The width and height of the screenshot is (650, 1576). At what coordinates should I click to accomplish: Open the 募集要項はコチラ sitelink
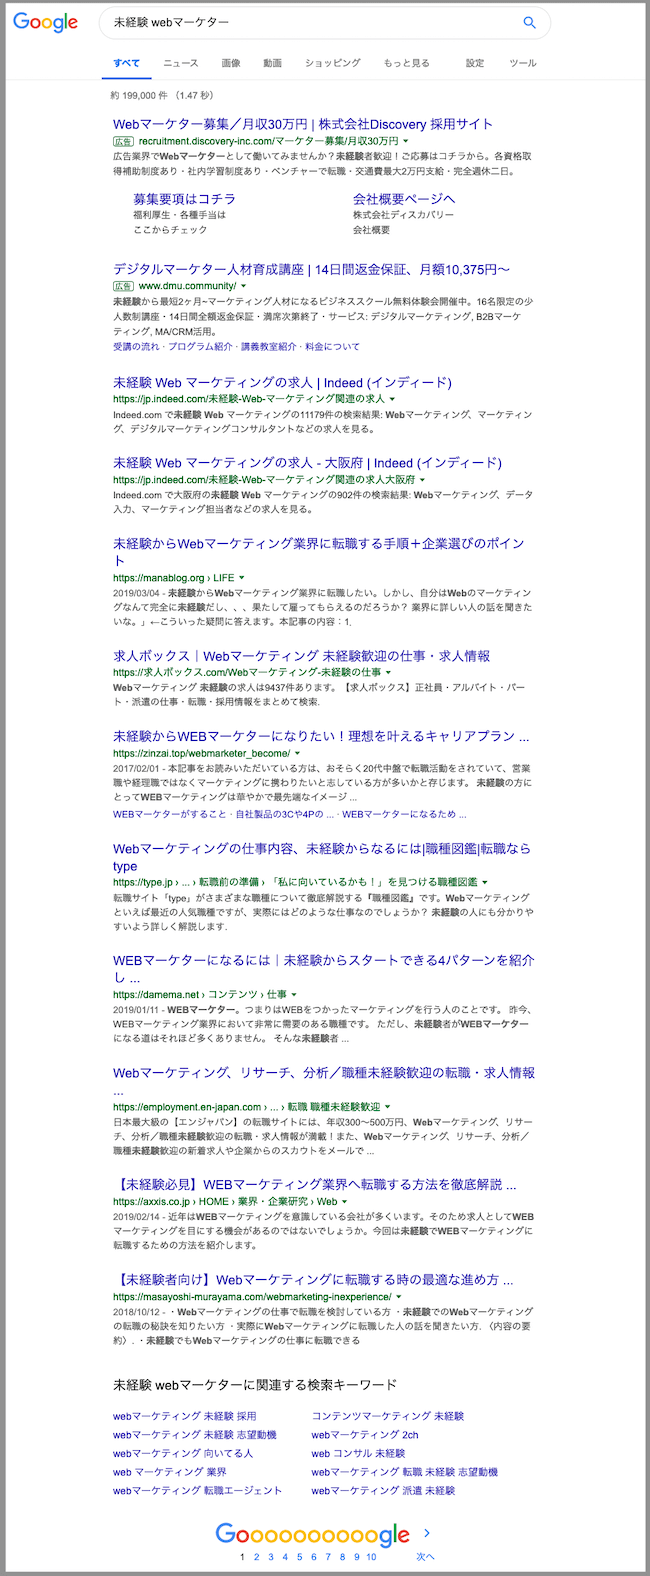pos(184,199)
